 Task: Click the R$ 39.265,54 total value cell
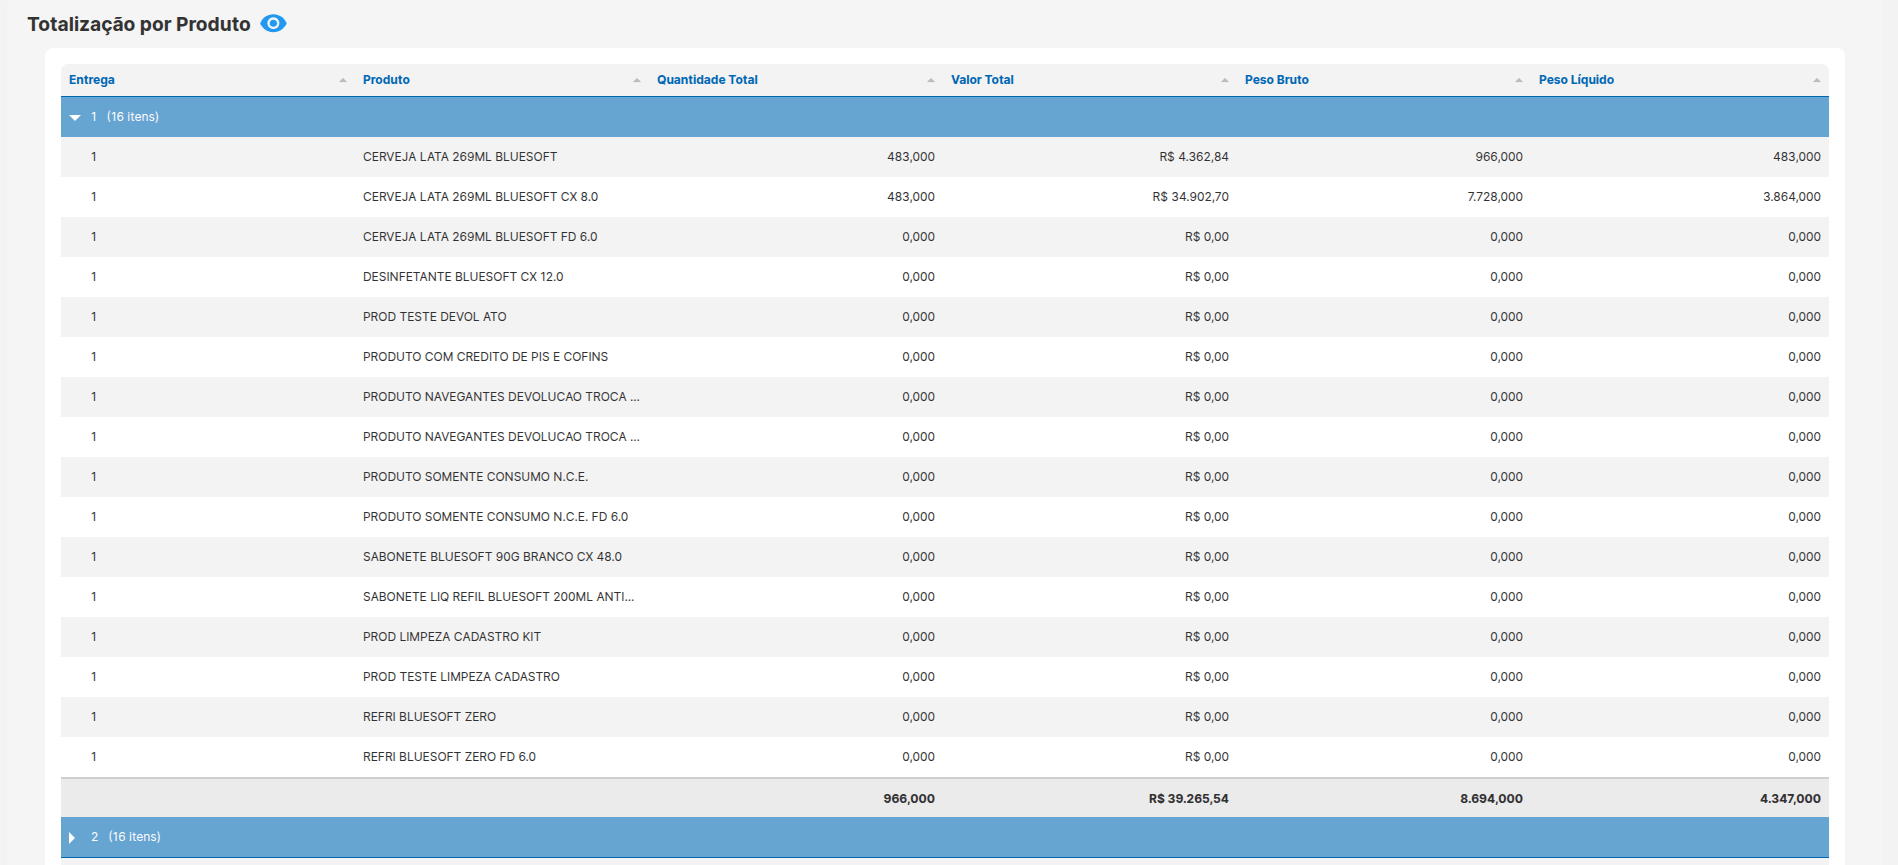1189,799
